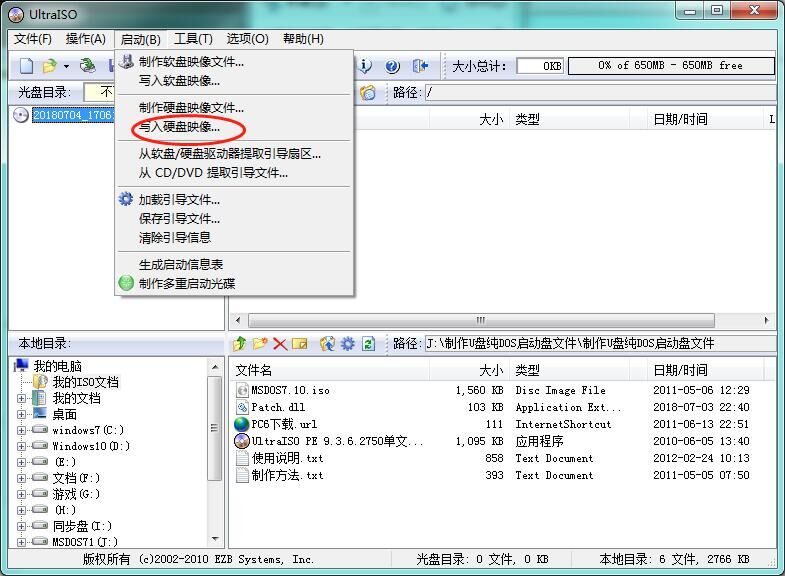The image size is (785, 576).
Task: Click the UltraISO PE application icon
Action: point(242,441)
